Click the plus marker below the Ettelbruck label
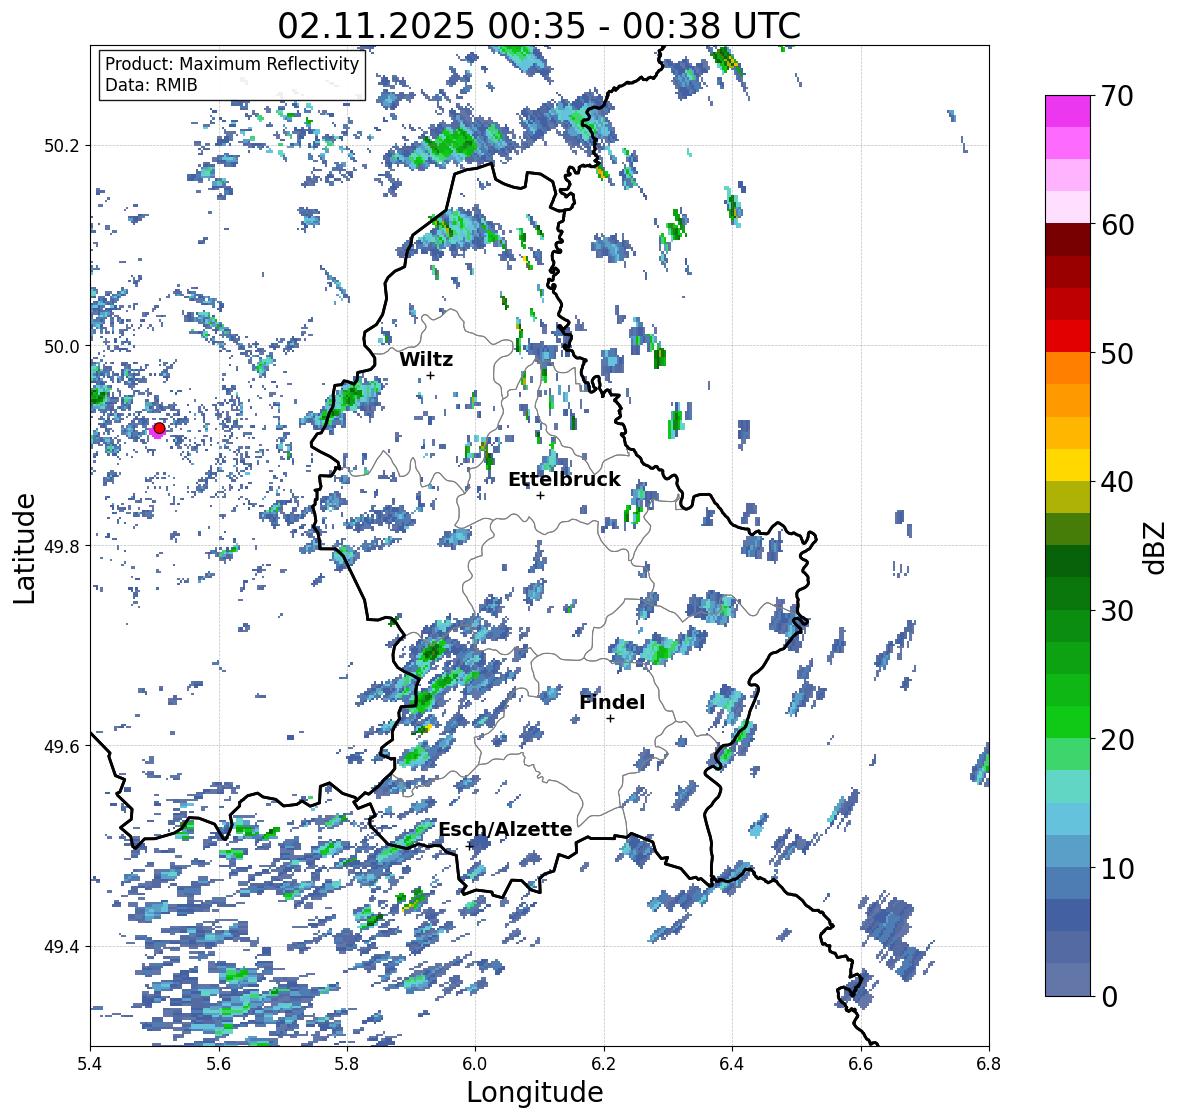 pos(540,495)
